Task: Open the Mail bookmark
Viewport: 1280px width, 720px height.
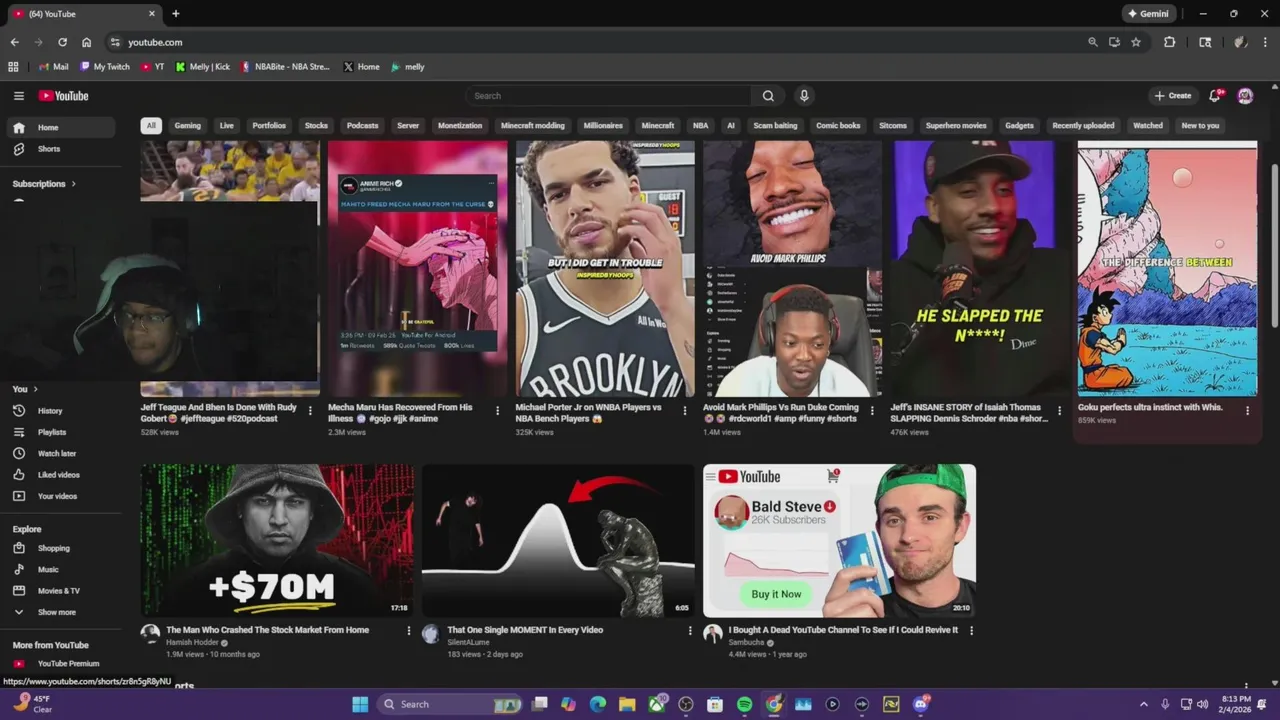Action: coord(53,67)
